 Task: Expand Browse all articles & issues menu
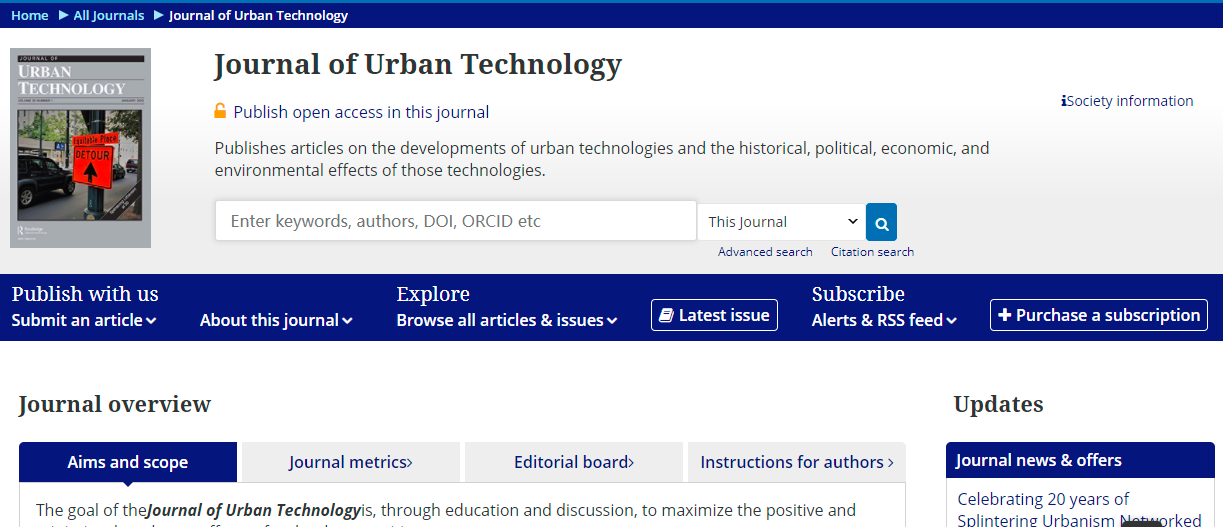tap(506, 320)
